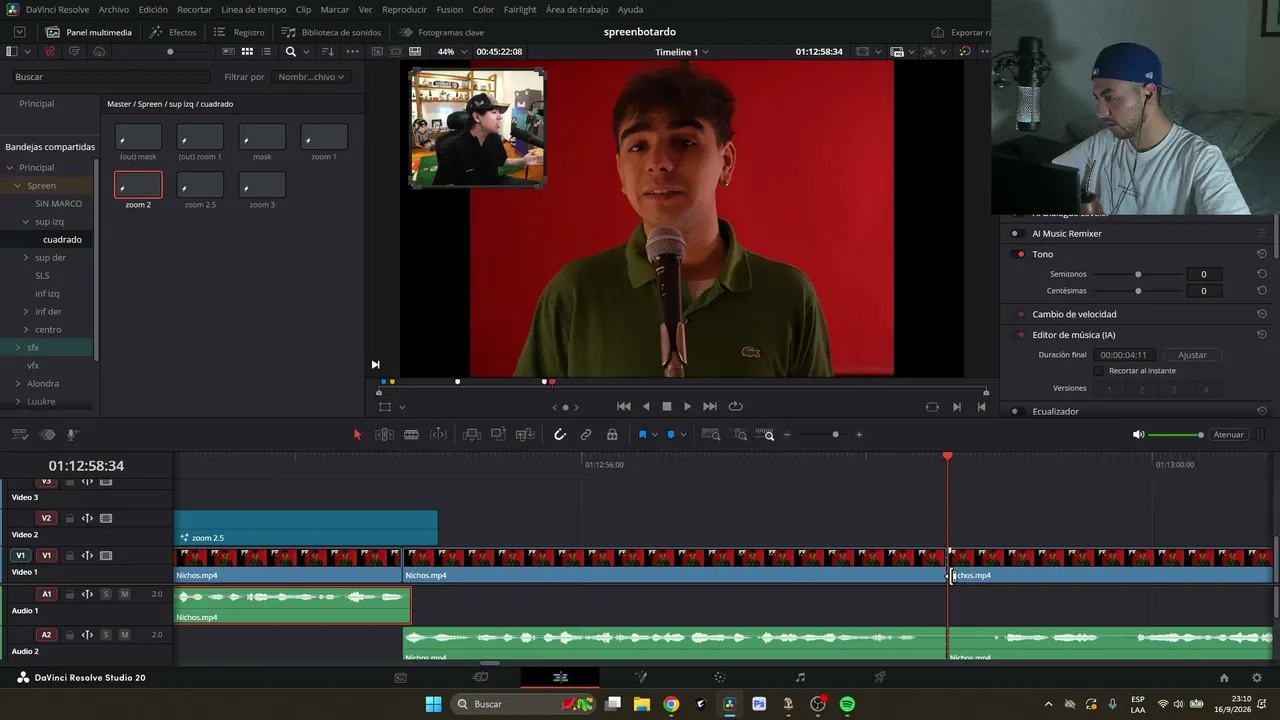
Task: Click the Ajustar button
Action: pyautogui.click(x=1192, y=355)
